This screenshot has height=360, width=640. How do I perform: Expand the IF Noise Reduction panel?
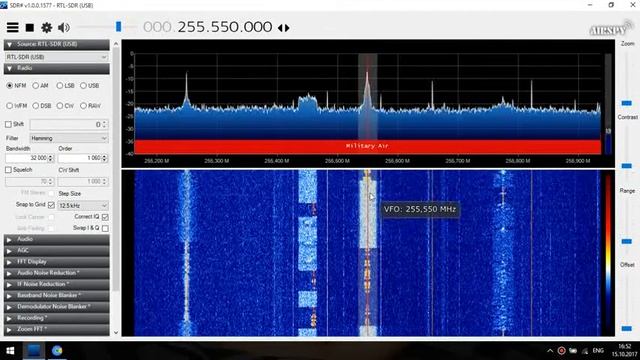tap(57, 284)
